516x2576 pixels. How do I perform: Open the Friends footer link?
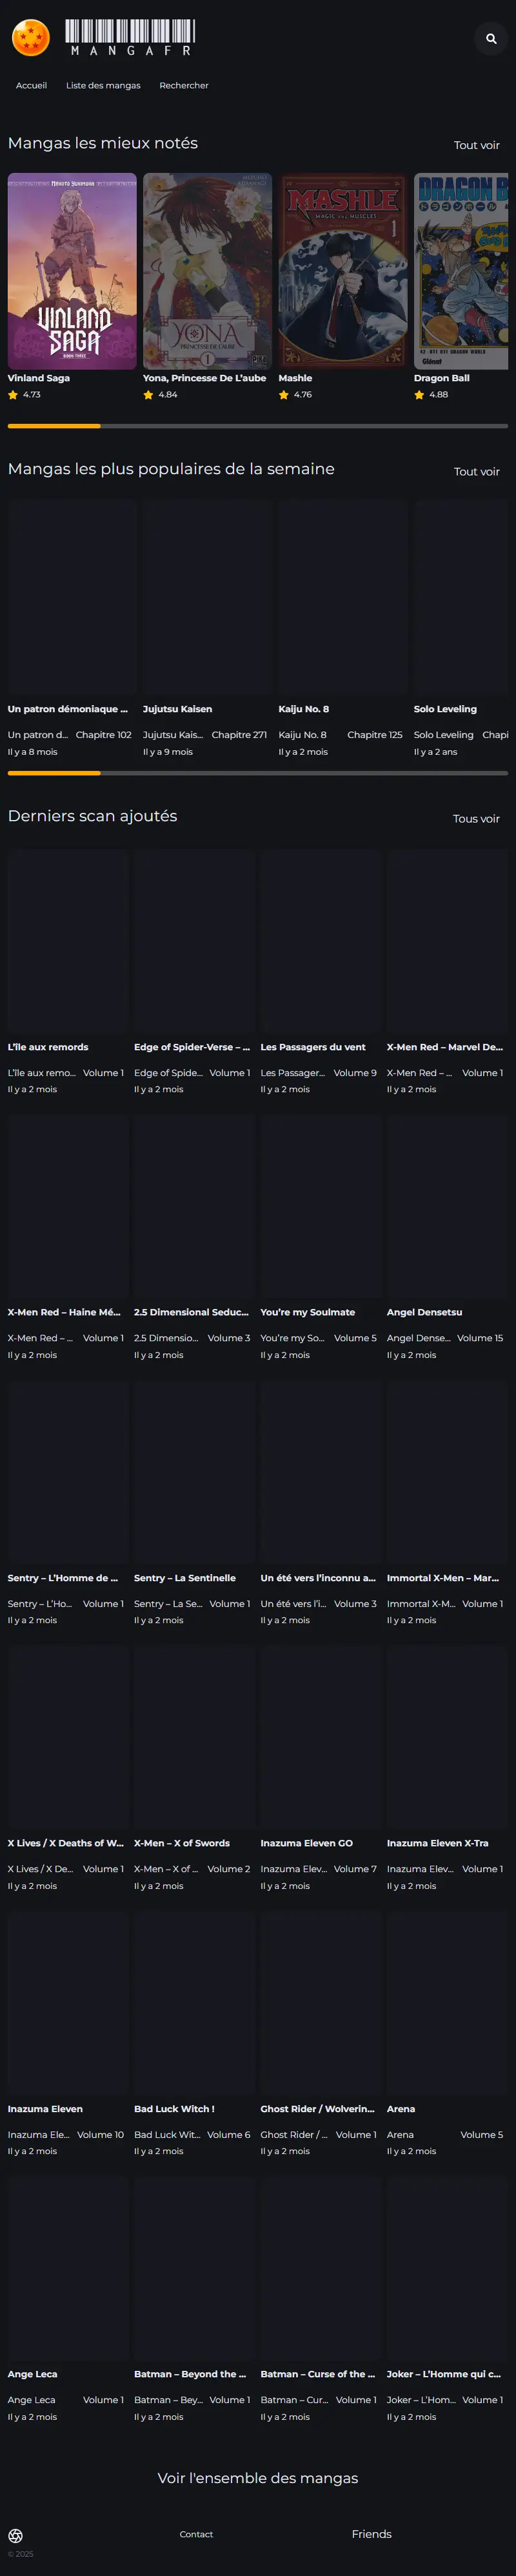tap(371, 2533)
